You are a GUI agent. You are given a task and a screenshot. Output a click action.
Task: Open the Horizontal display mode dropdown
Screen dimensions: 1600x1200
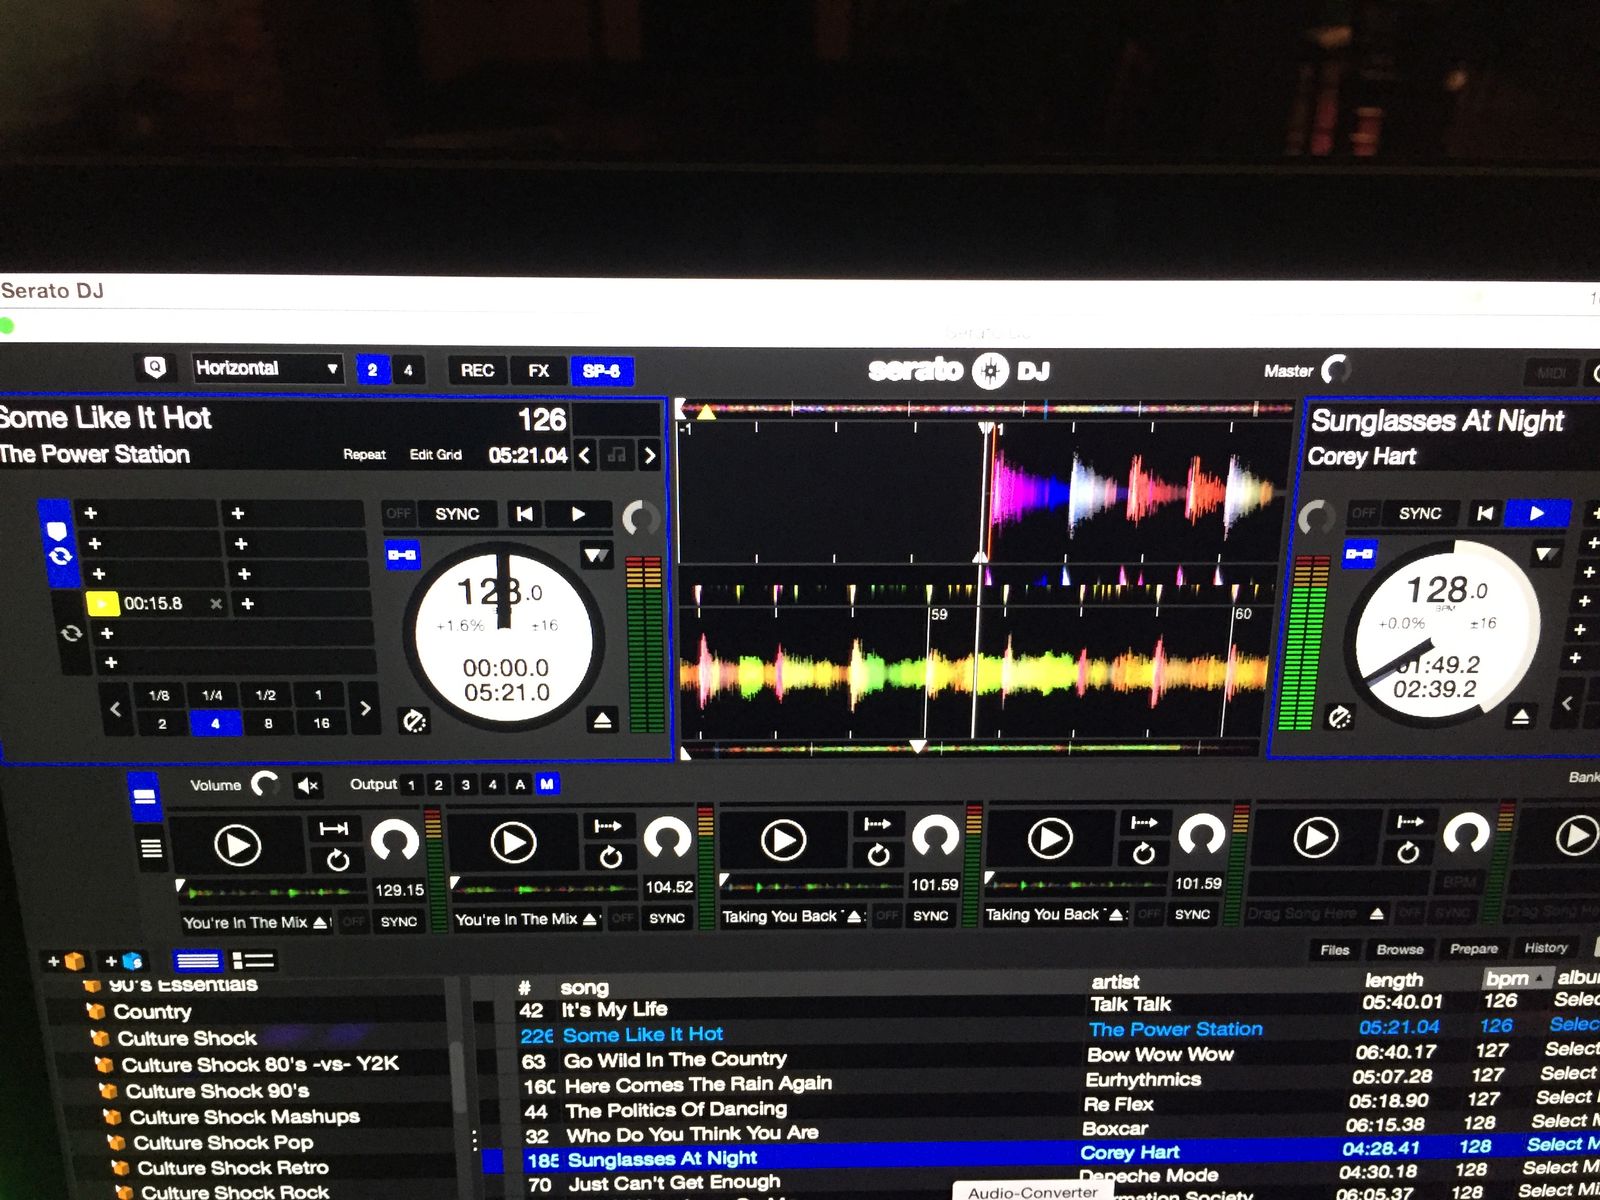tap(267, 368)
